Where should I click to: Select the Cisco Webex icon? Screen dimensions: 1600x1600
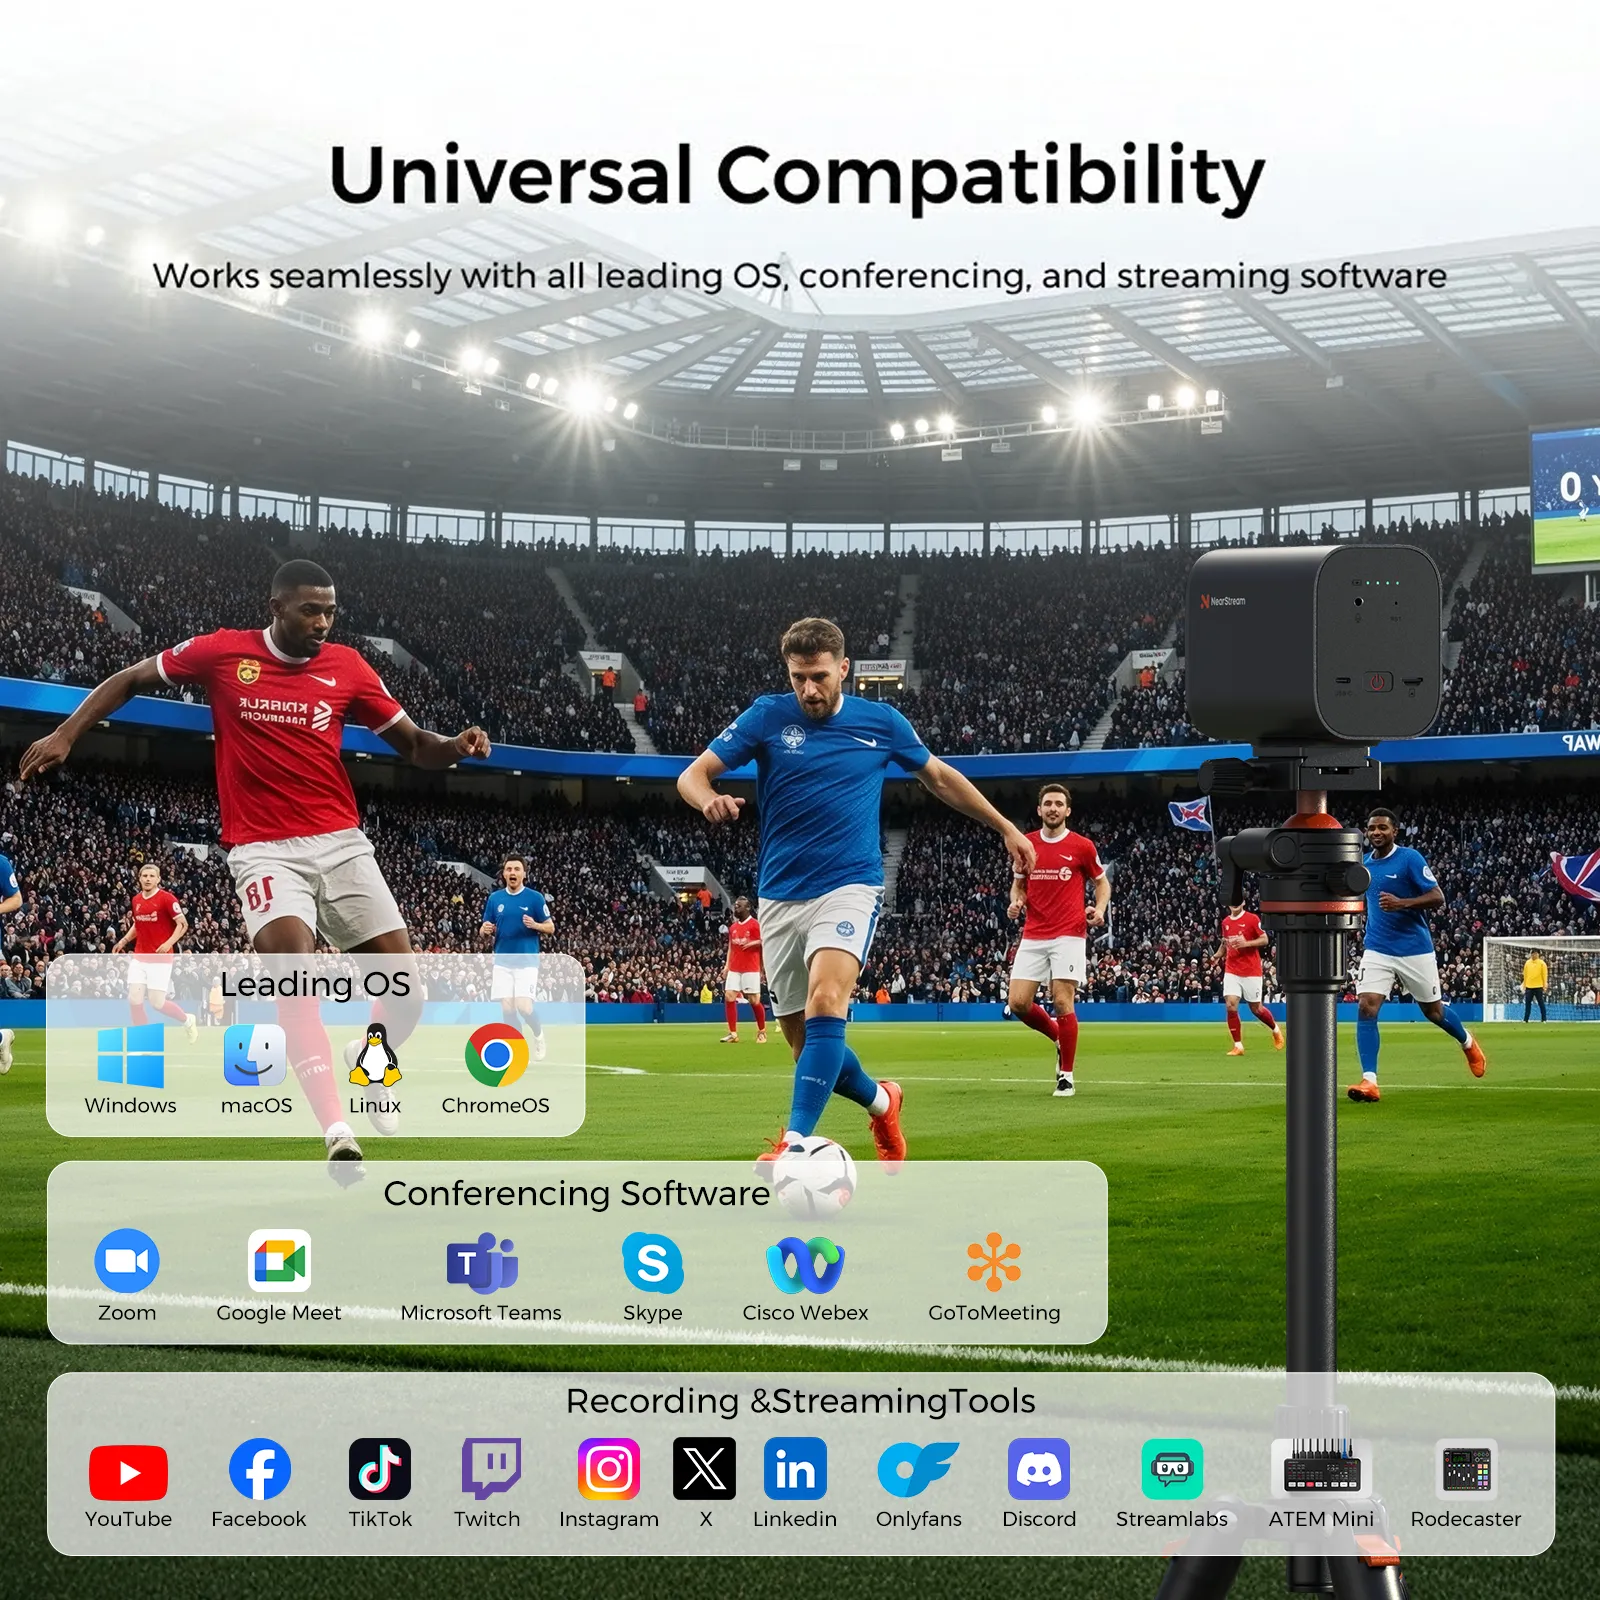[x=805, y=1264]
